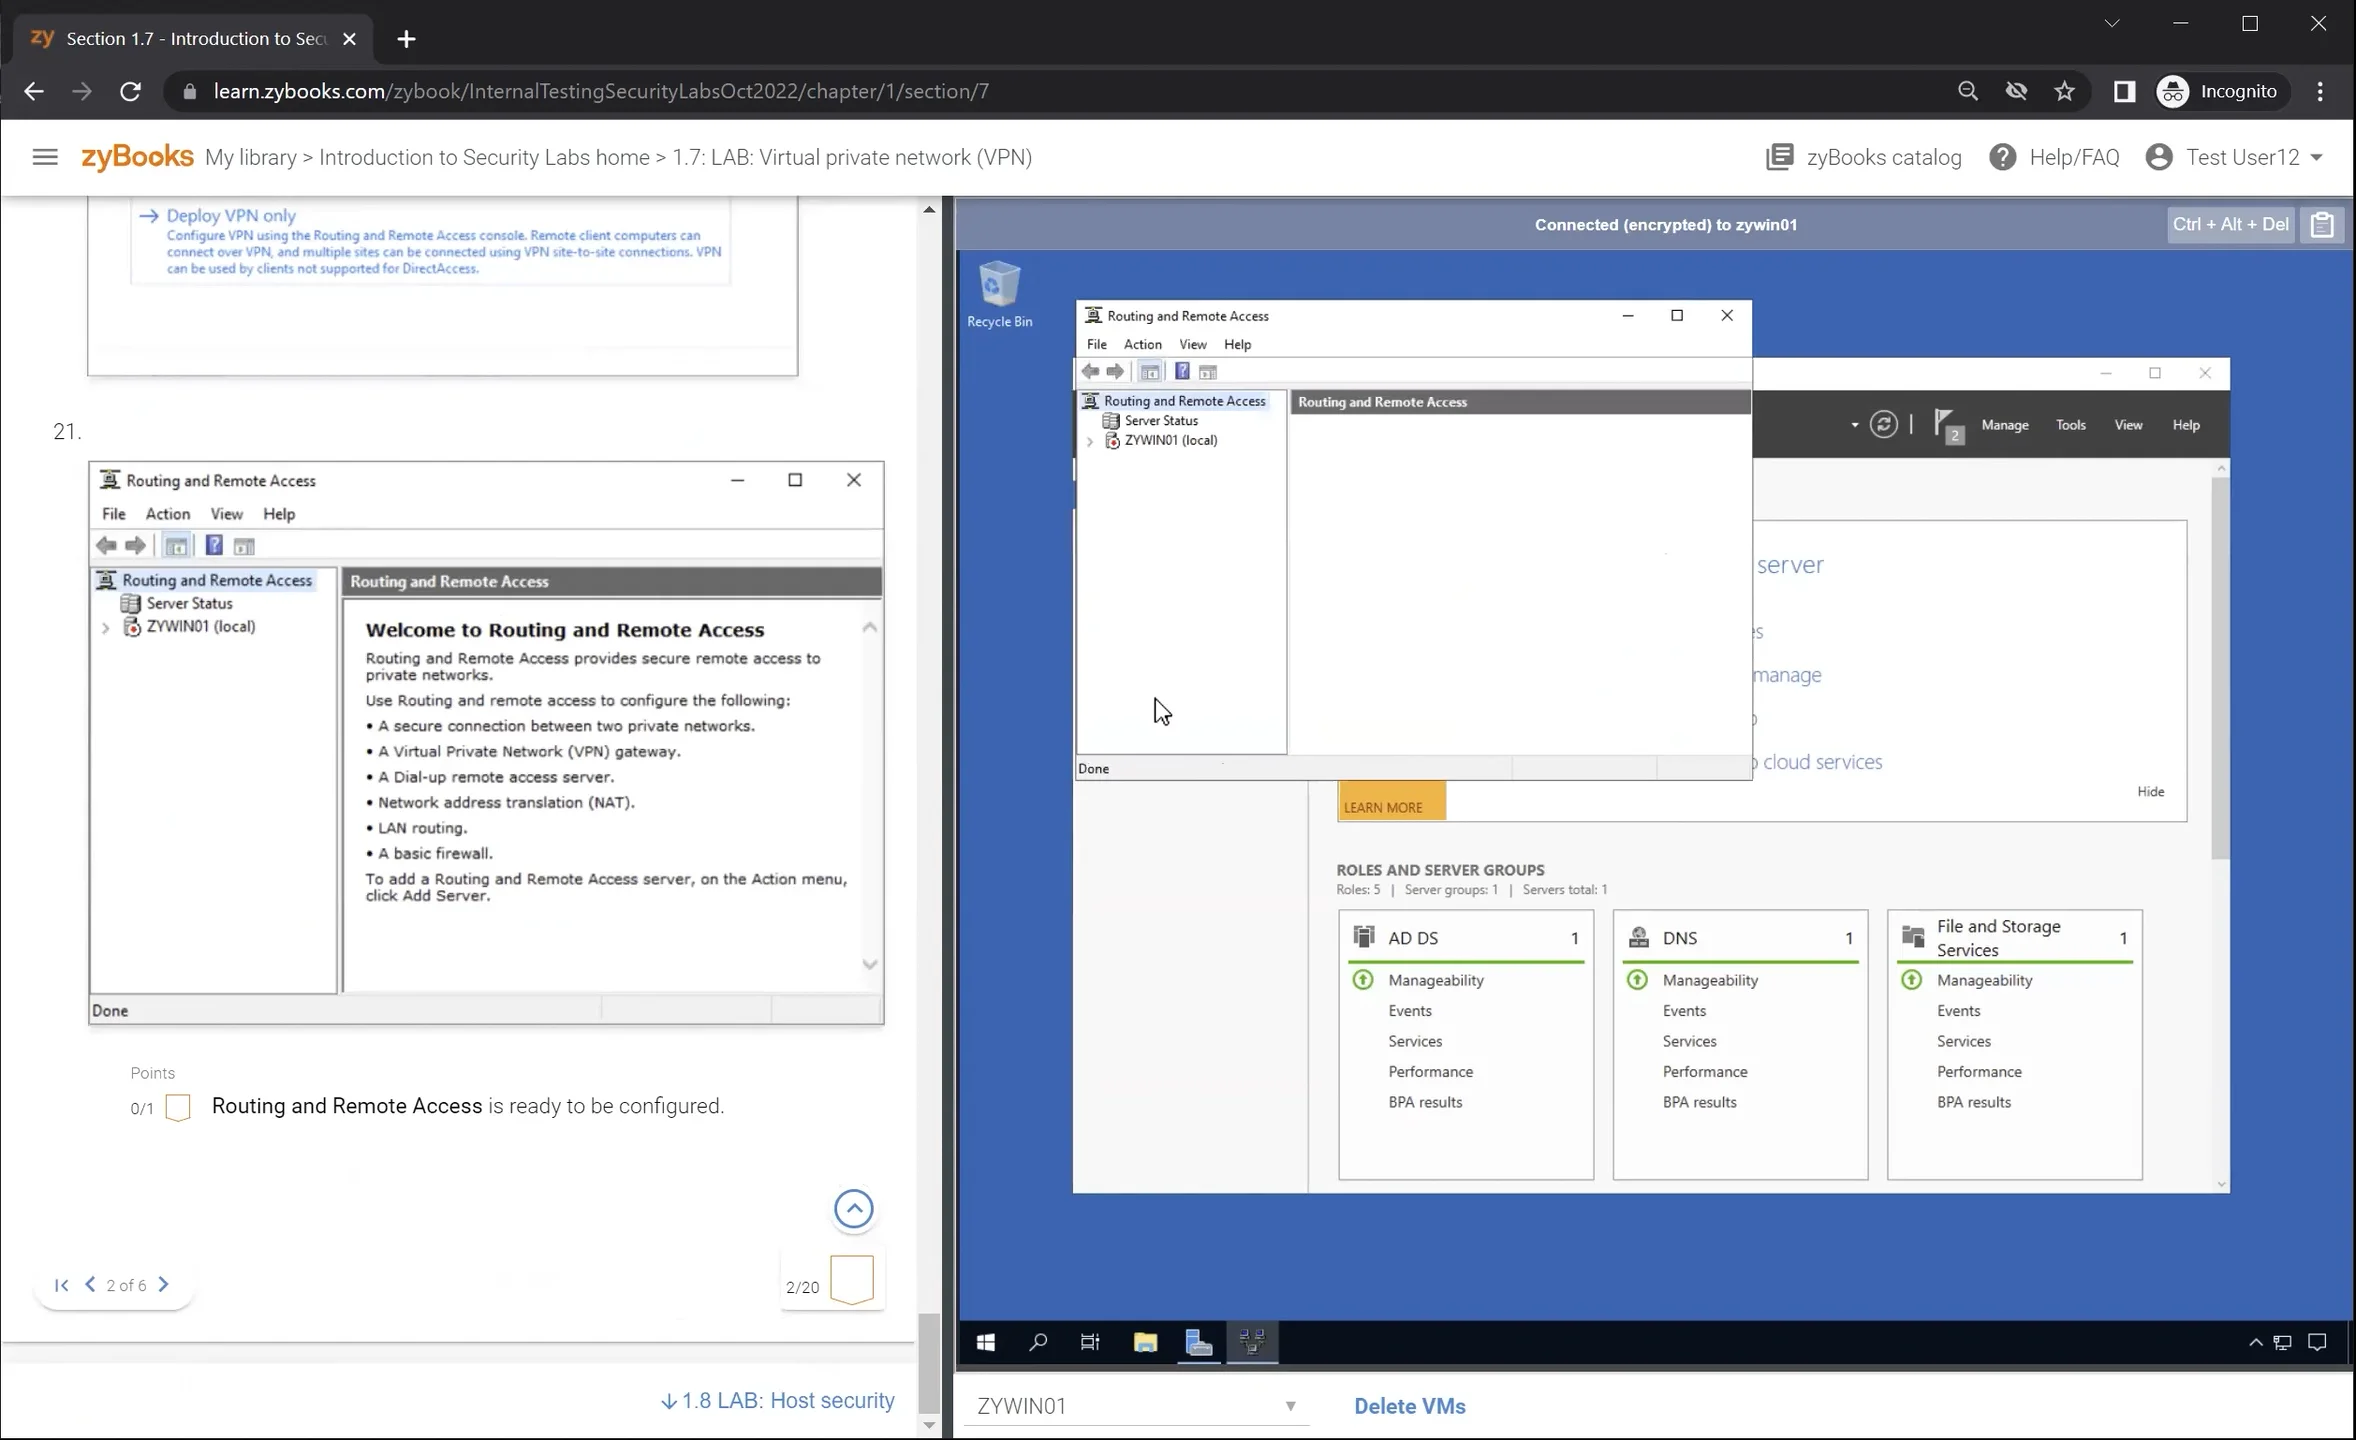Open the browser zoom magnifier icon
This screenshot has width=2356, height=1440.
click(x=1967, y=91)
